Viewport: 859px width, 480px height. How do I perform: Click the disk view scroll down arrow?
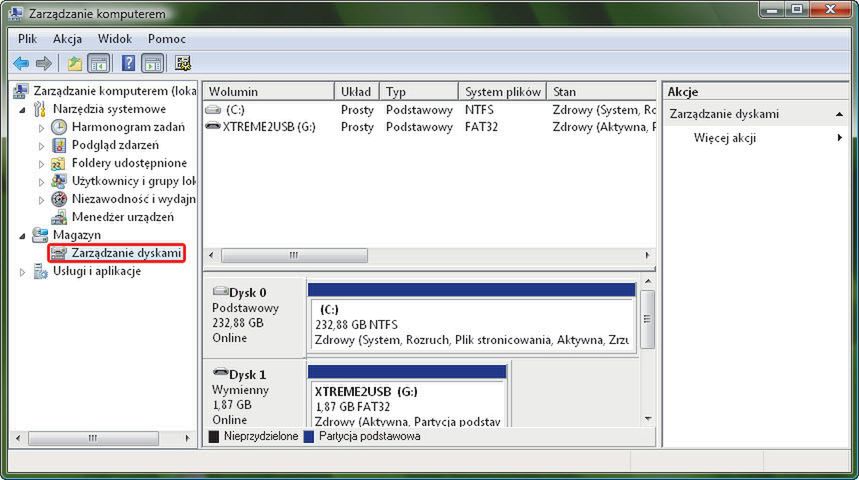[x=648, y=419]
